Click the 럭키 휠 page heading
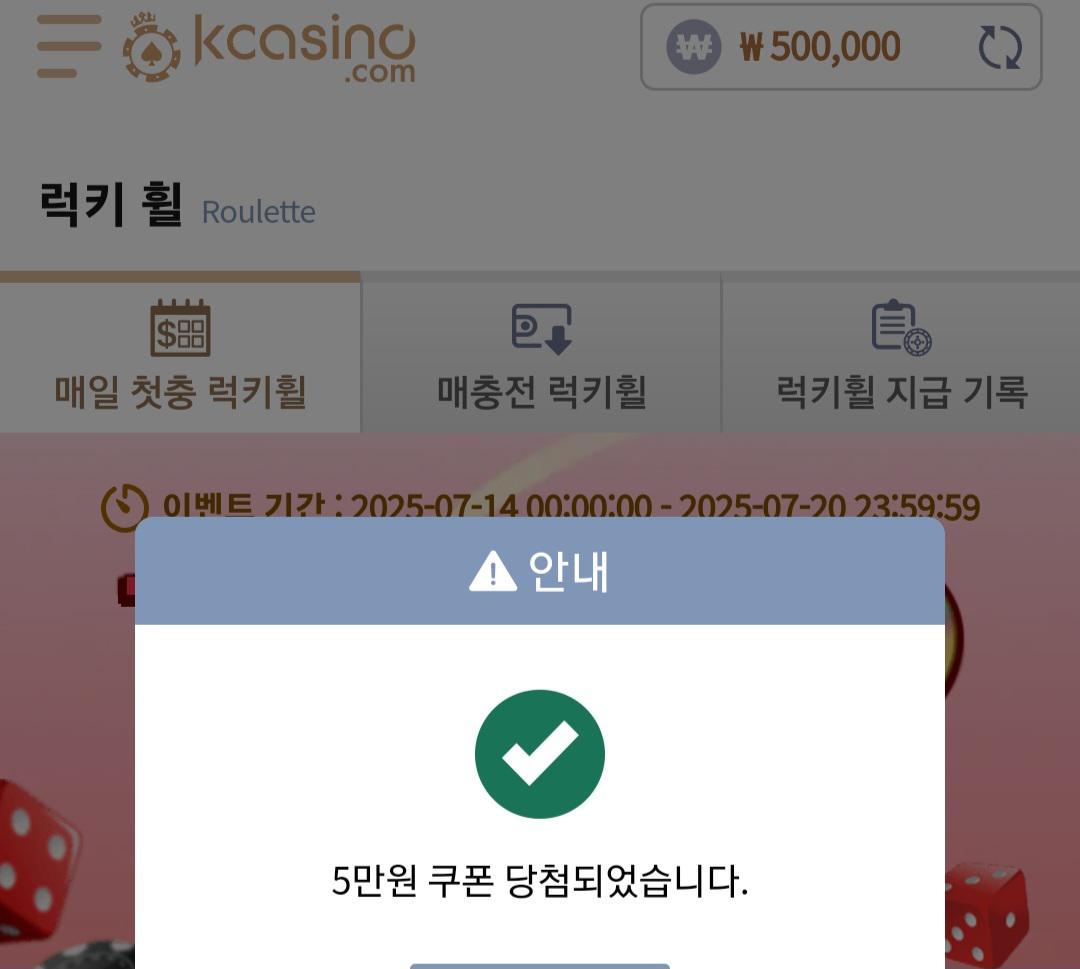This screenshot has height=969, width=1080. tap(111, 205)
